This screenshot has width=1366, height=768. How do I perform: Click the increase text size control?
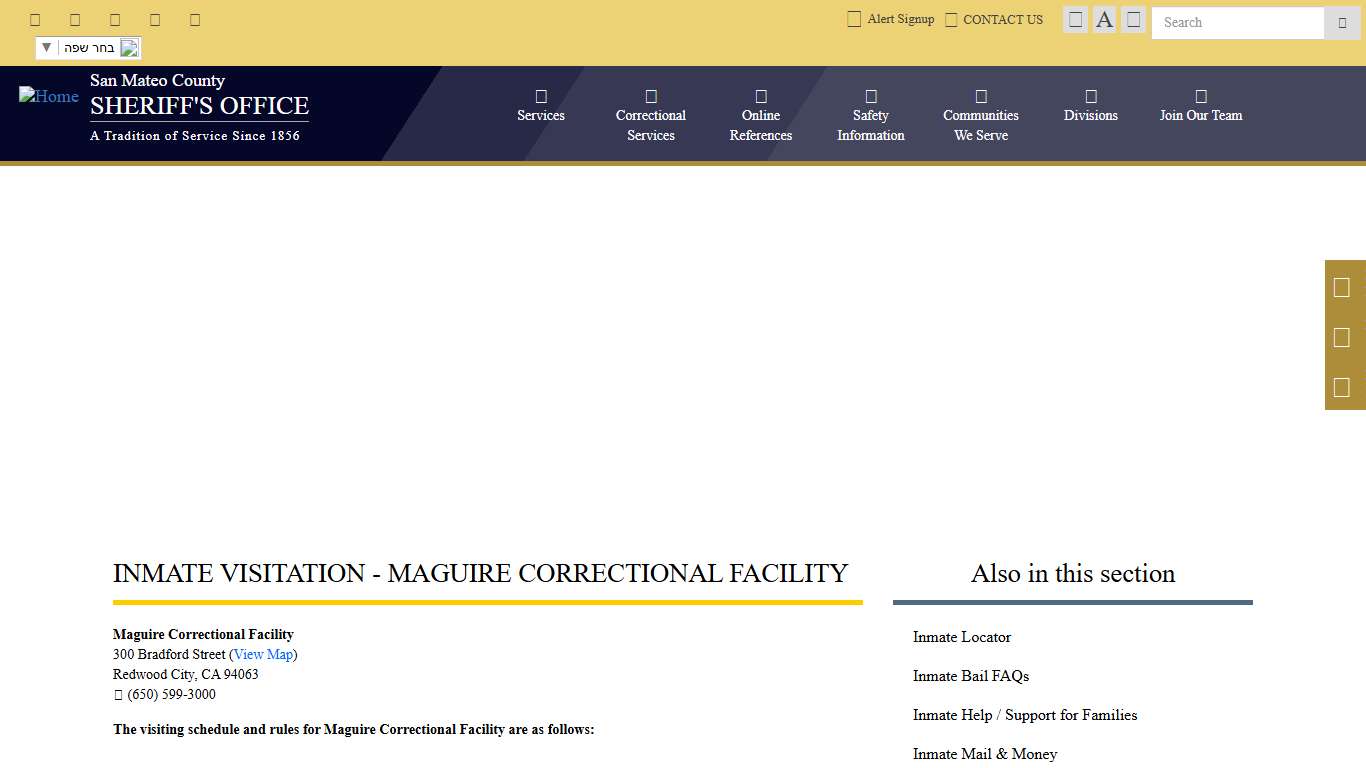pyautogui.click(x=1133, y=18)
